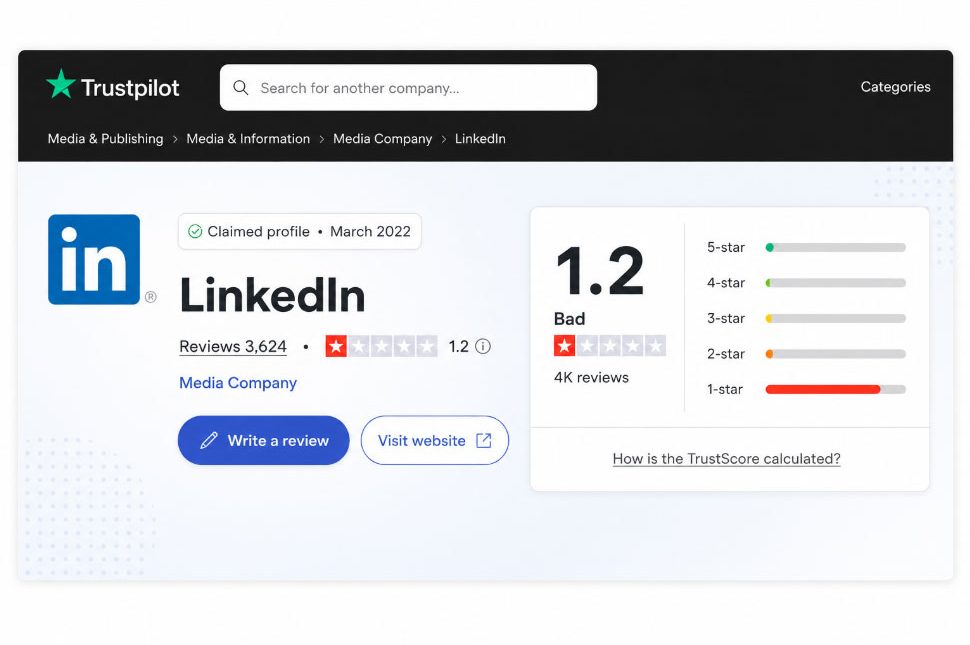This screenshot has height=645, width=970.
Task: Show TrustScore info icon beside 1.2
Action: click(x=483, y=346)
